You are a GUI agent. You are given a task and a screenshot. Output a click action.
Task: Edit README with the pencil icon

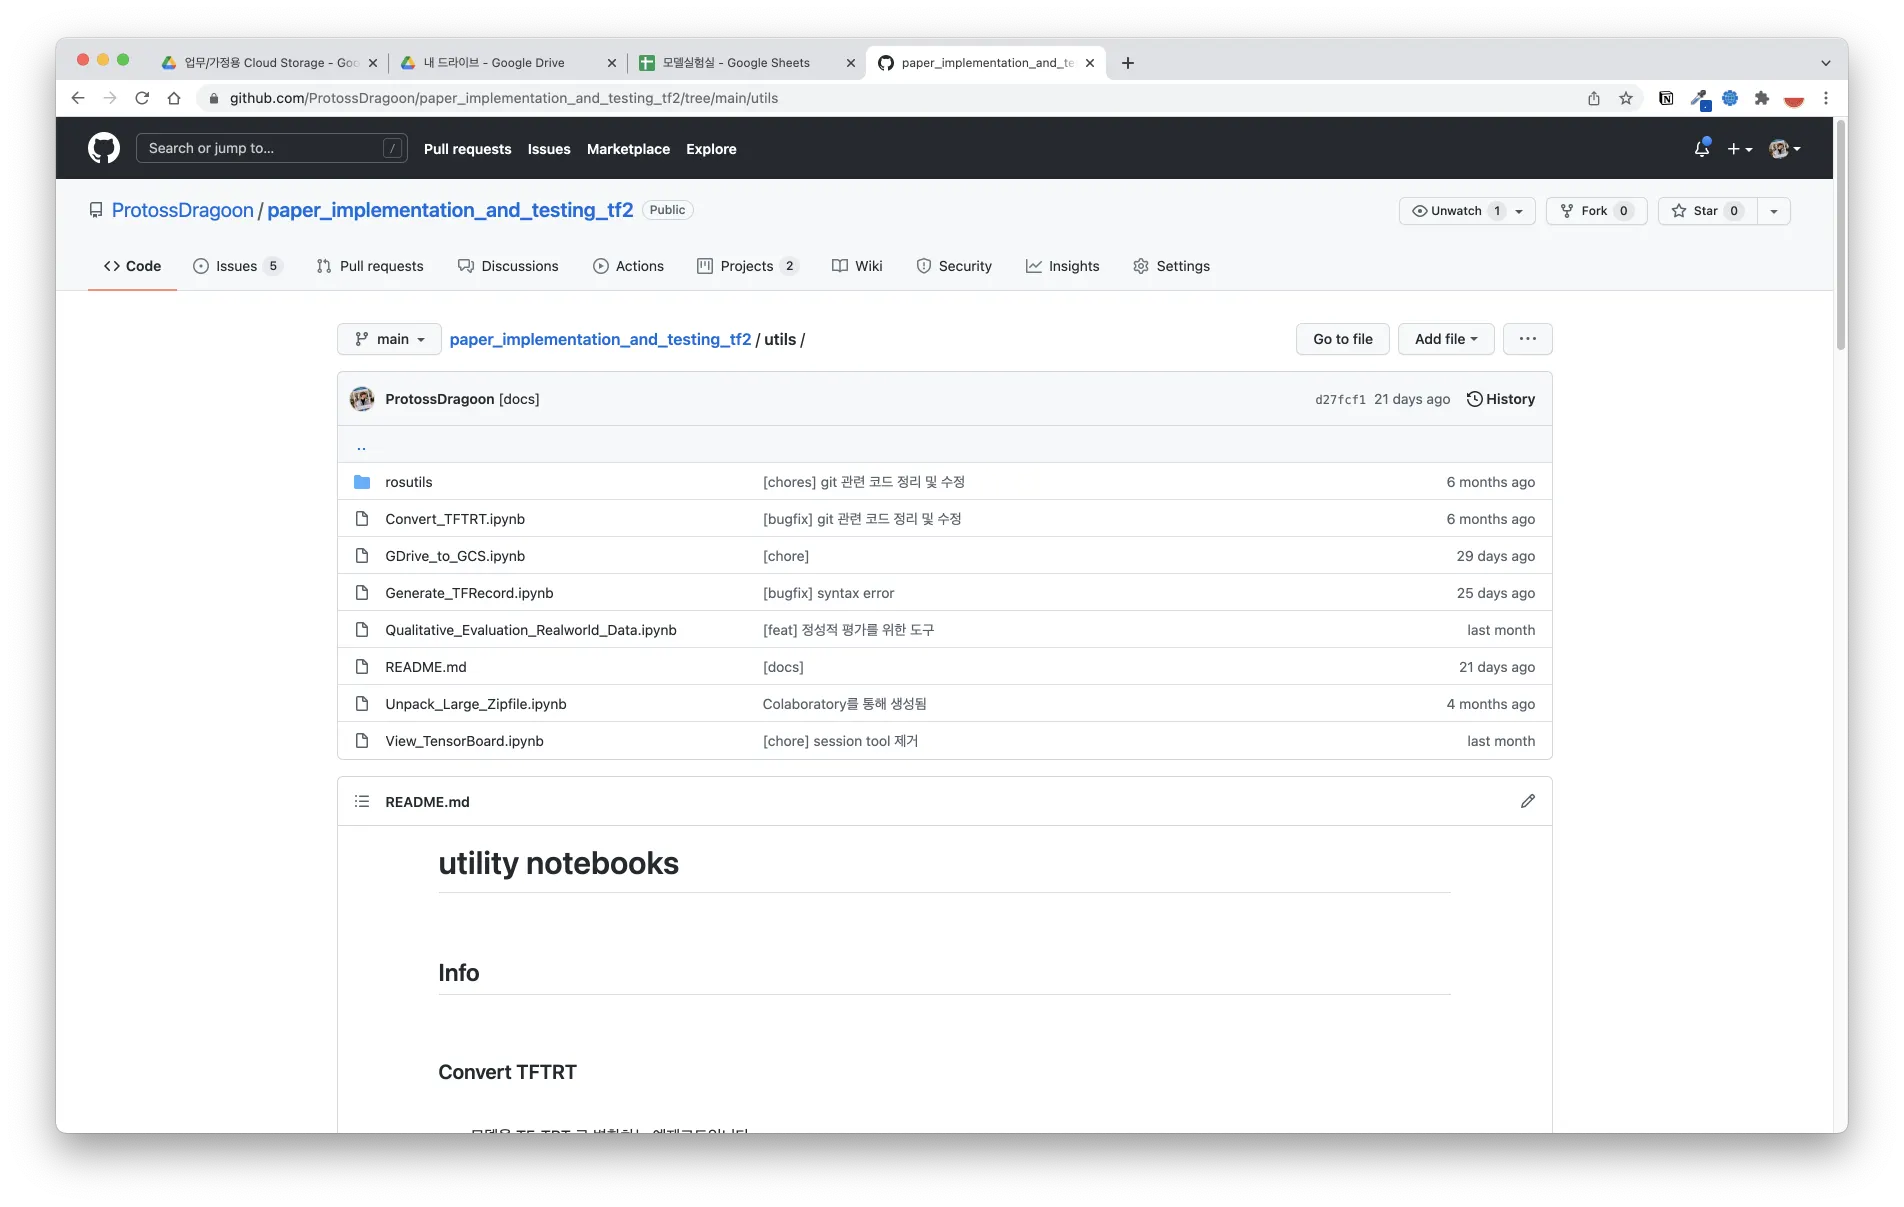(x=1528, y=801)
